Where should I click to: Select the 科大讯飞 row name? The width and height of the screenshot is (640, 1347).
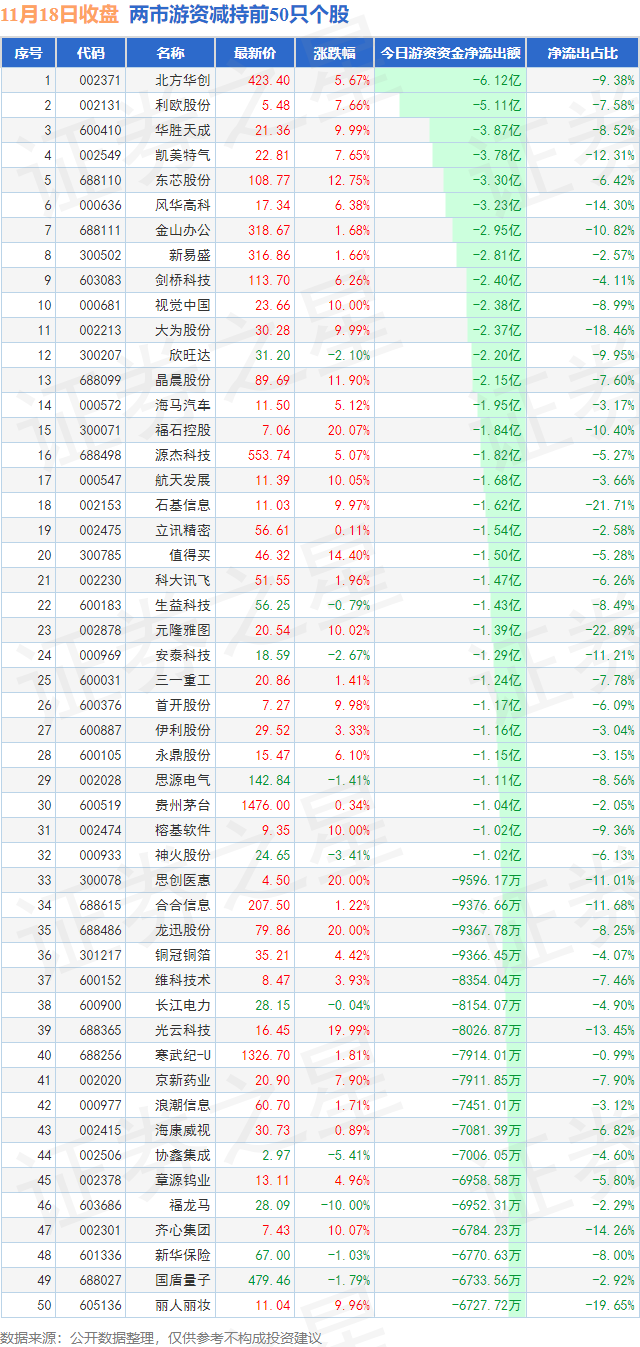tap(183, 580)
